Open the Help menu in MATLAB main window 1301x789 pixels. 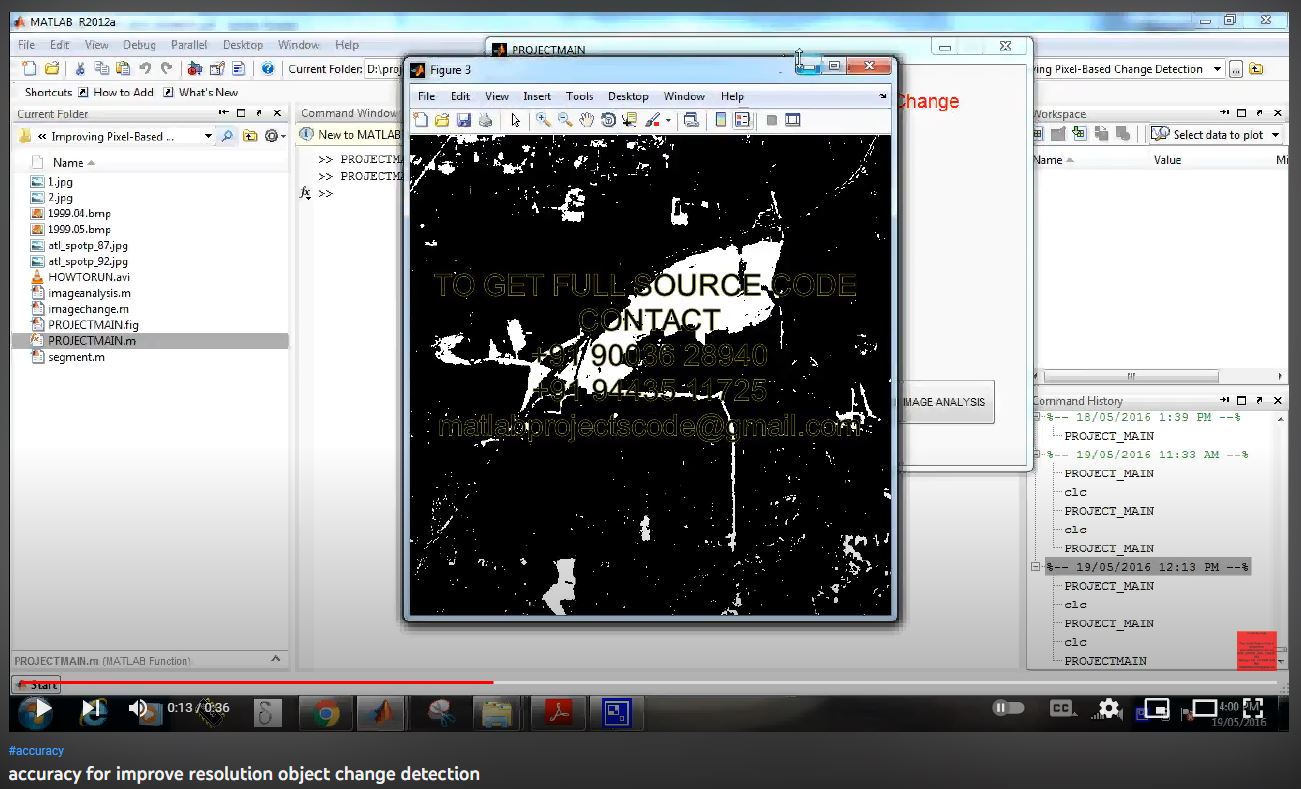point(347,45)
